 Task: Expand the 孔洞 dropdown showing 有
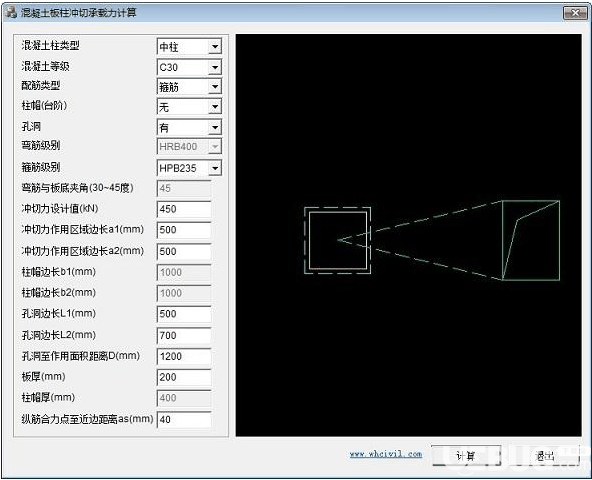[x=189, y=128]
